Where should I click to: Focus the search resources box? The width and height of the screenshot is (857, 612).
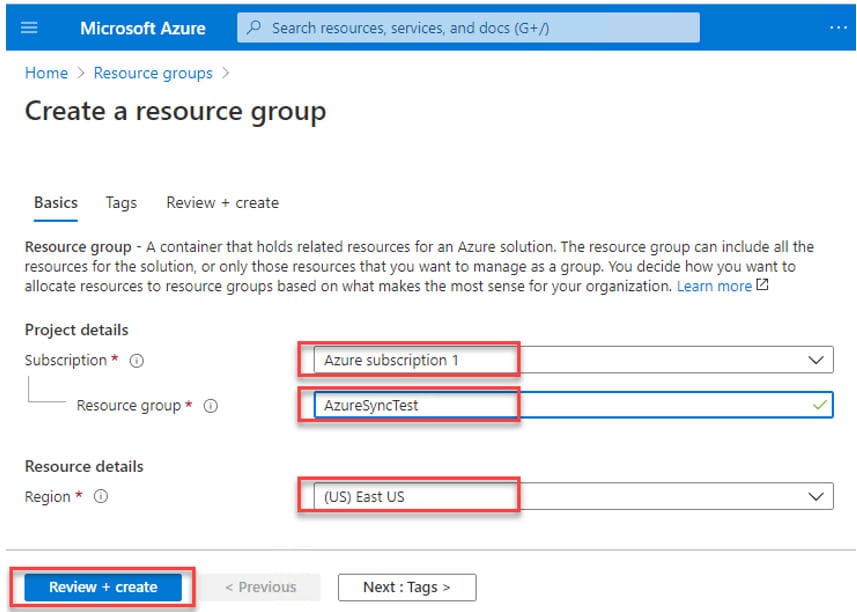click(468, 27)
